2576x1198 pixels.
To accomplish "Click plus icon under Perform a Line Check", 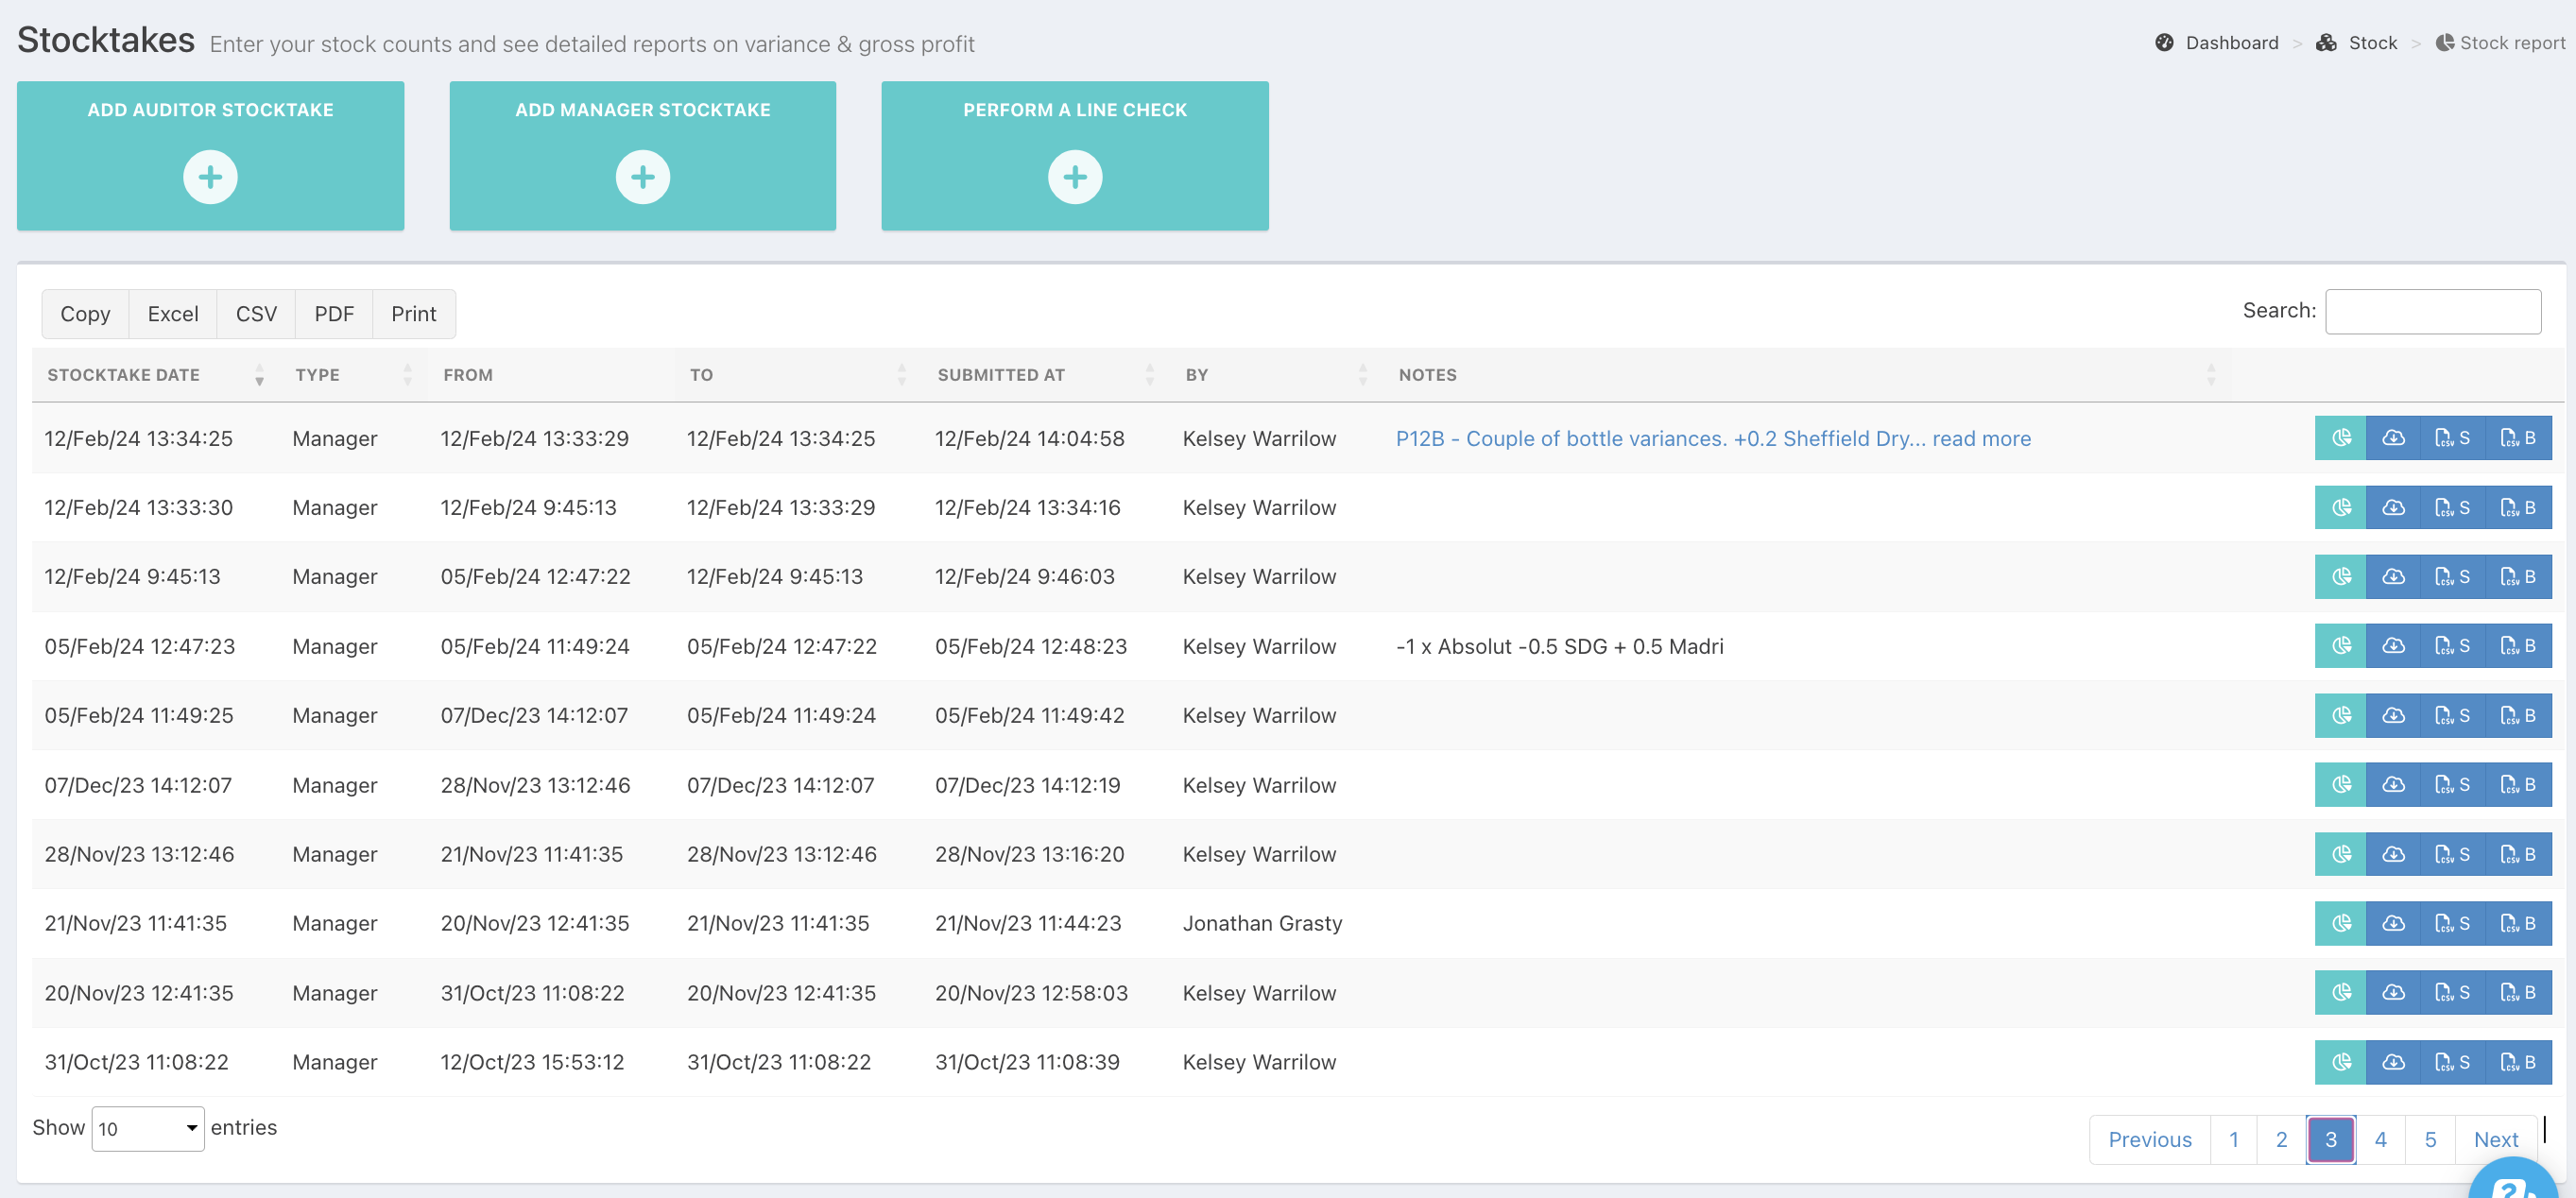I will [1075, 177].
